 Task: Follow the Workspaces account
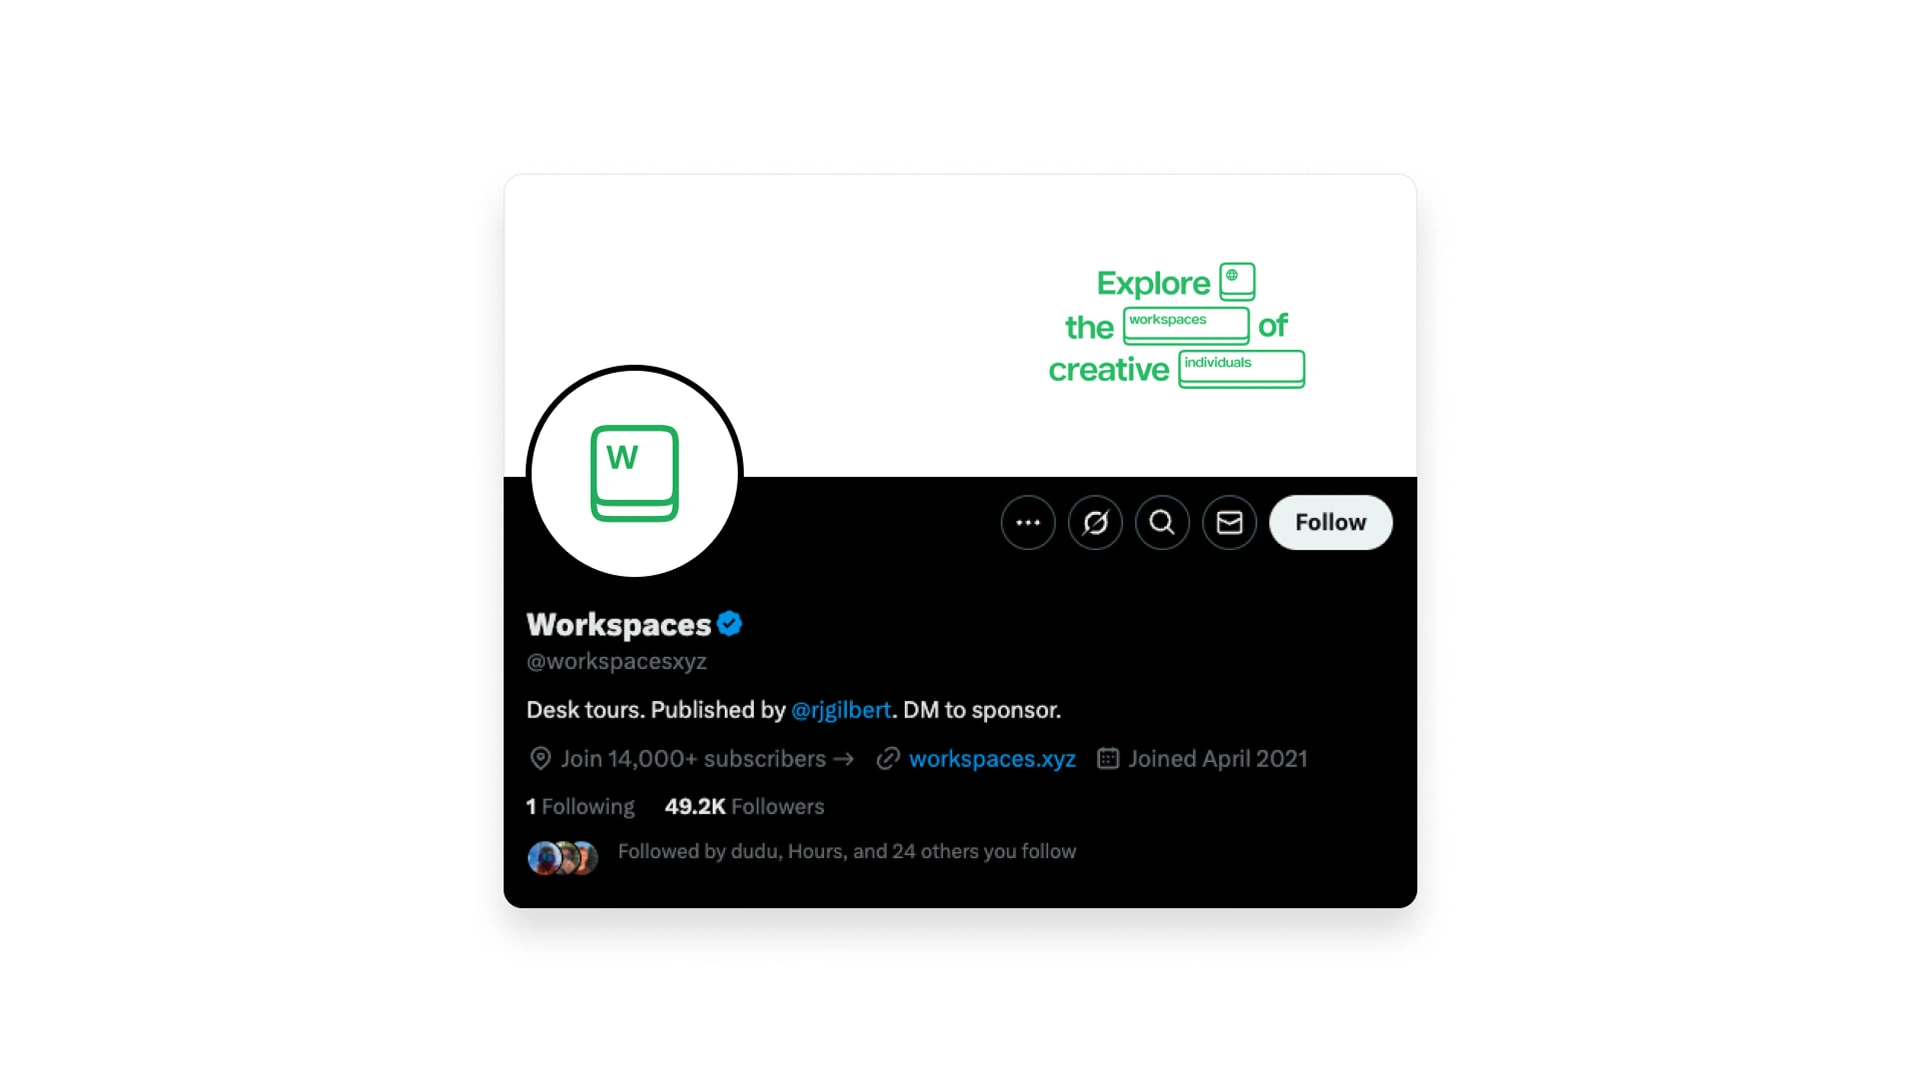tap(1330, 523)
